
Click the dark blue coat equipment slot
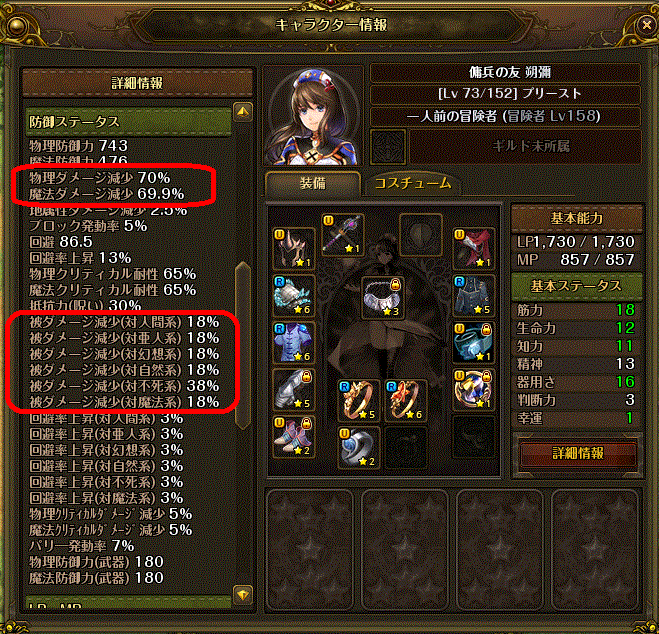pos(473,296)
